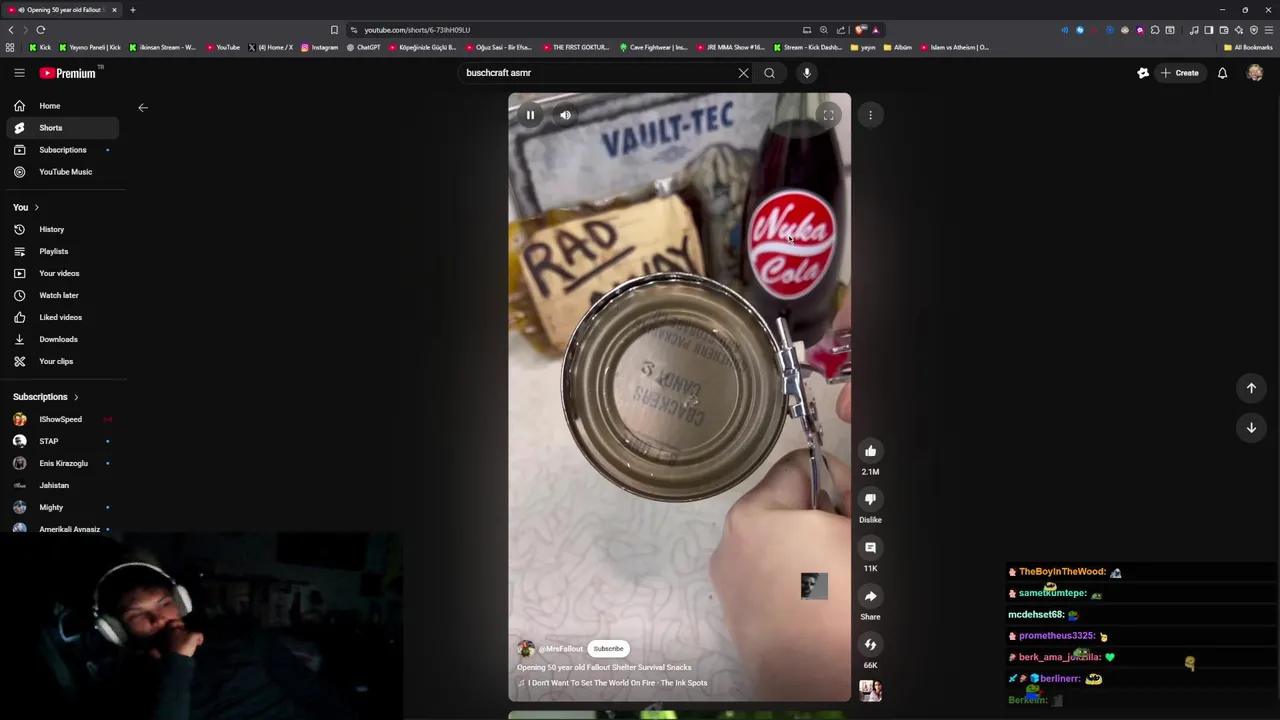This screenshot has height=720, width=1280.
Task: Open the Instagram bookmark
Action: tap(319, 47)
